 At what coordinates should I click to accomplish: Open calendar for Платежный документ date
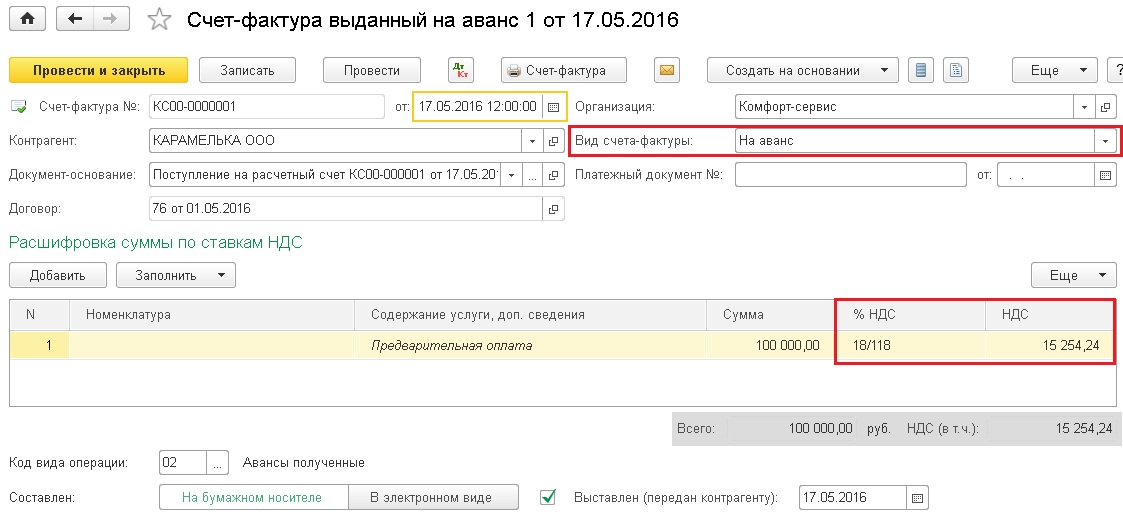click(x=1105, y=175)
